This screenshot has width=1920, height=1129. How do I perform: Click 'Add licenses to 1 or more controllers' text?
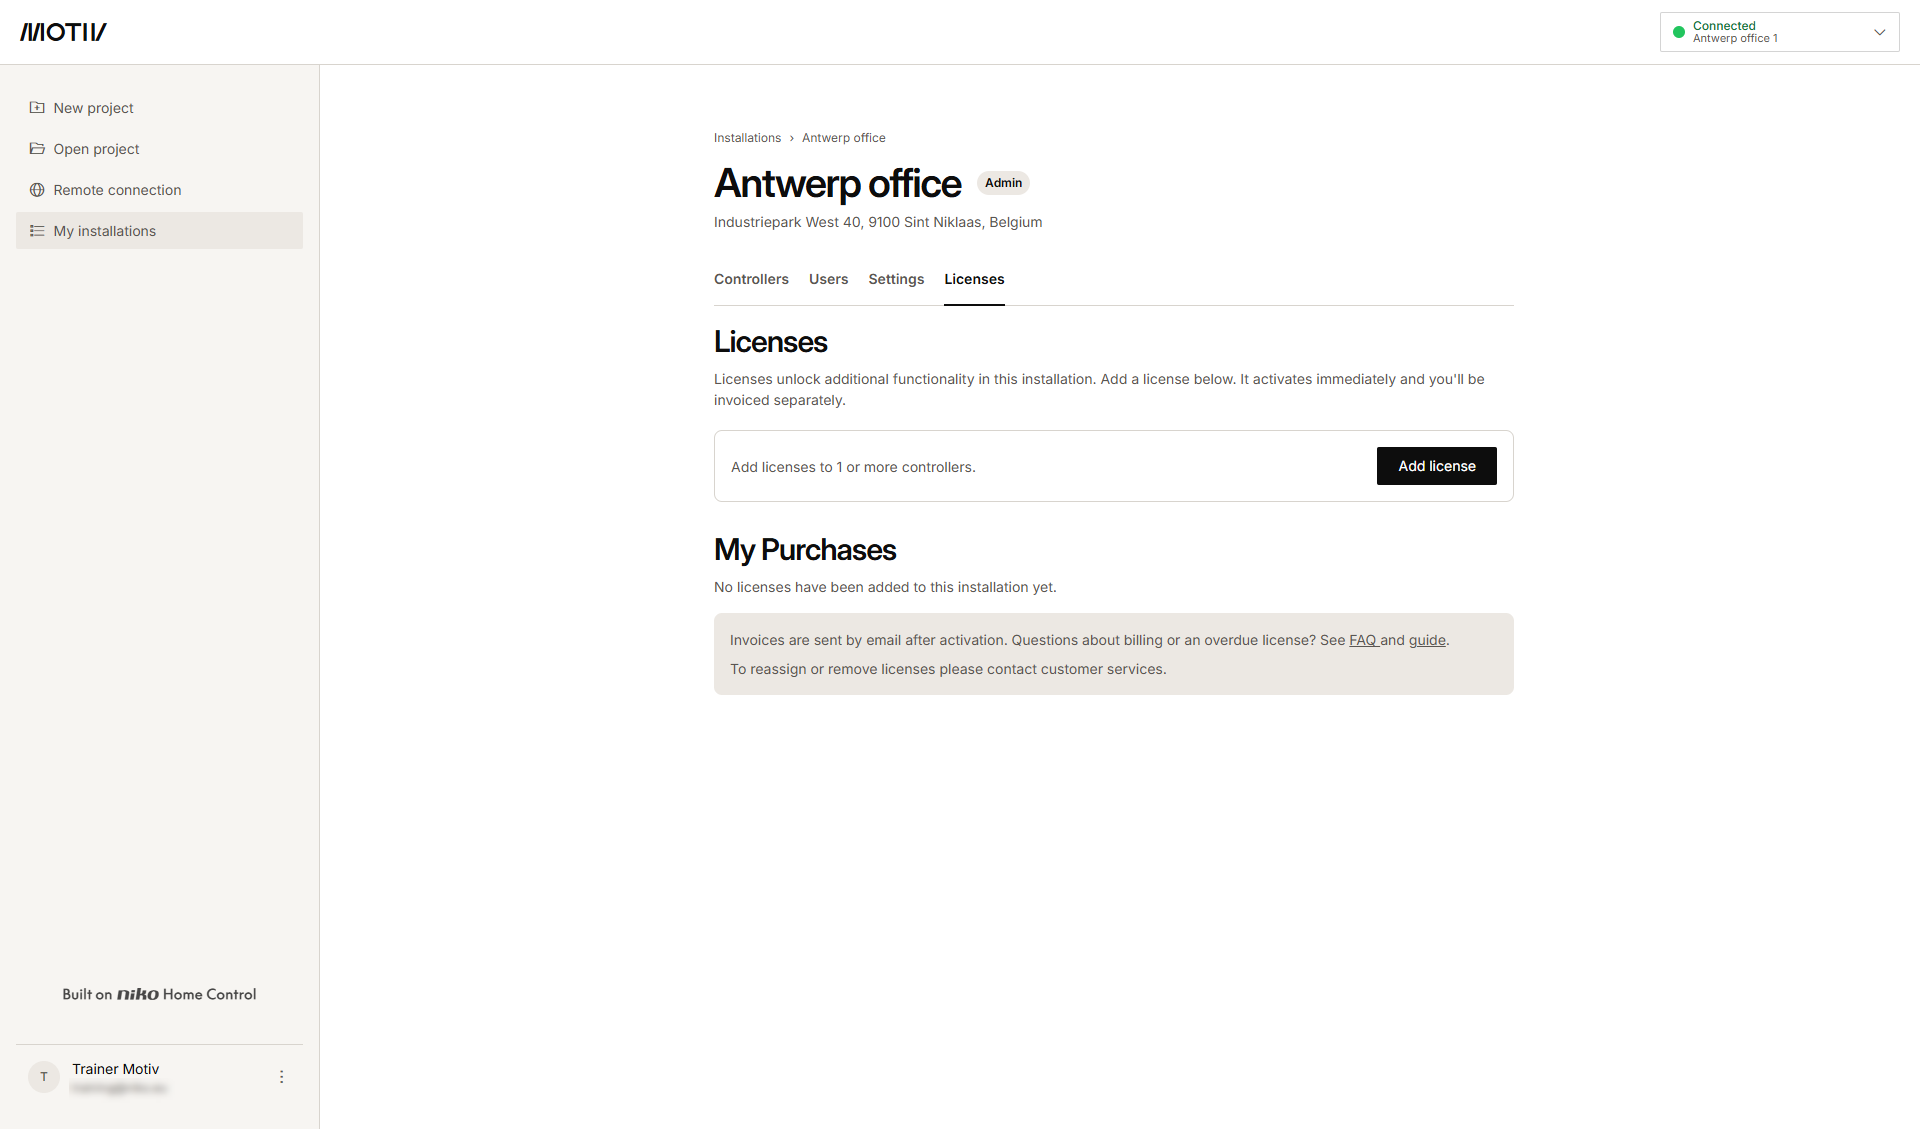853,467
